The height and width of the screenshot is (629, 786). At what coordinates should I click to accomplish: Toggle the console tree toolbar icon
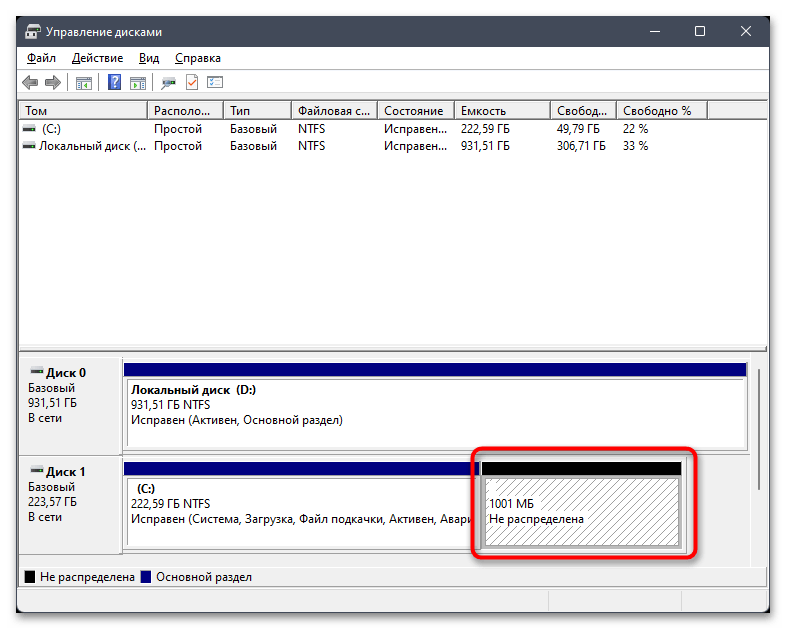click(84, 83)
